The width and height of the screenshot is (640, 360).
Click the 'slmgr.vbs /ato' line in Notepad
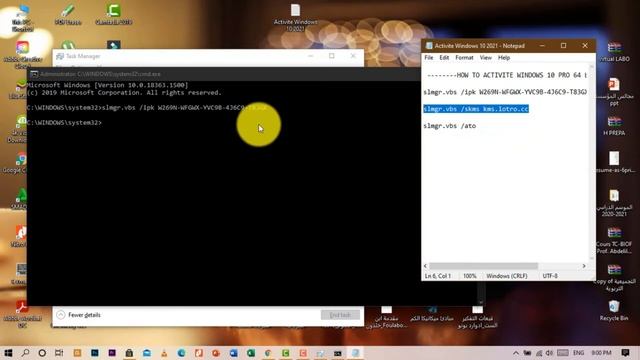point(449,126)
